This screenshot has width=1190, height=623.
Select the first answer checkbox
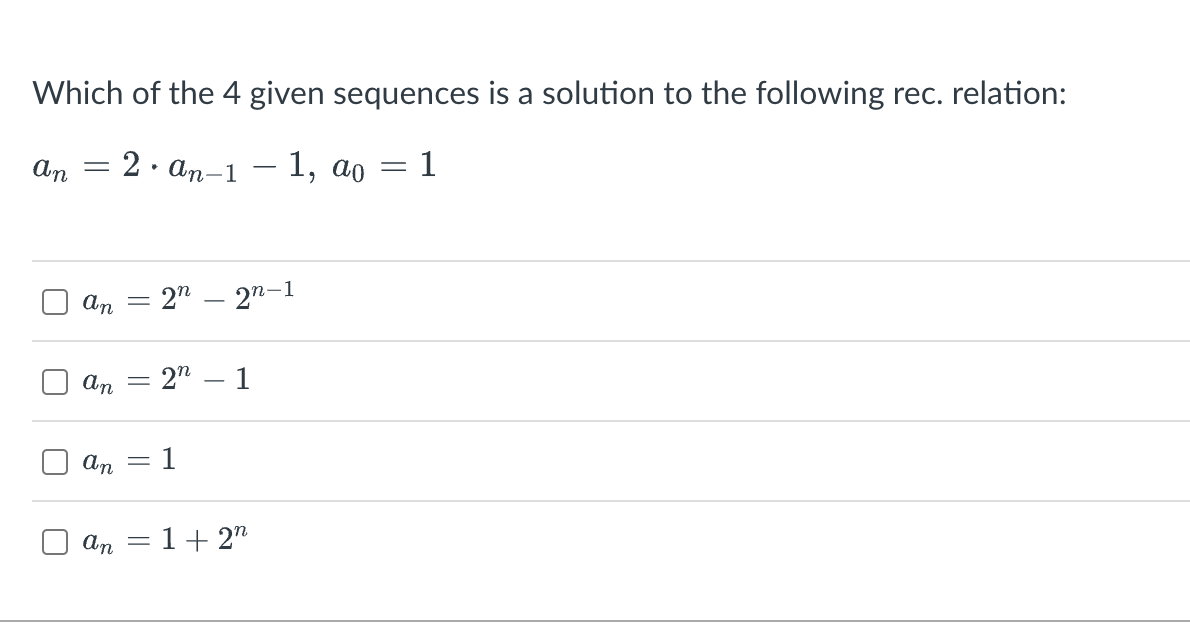[x=55, y=301]
